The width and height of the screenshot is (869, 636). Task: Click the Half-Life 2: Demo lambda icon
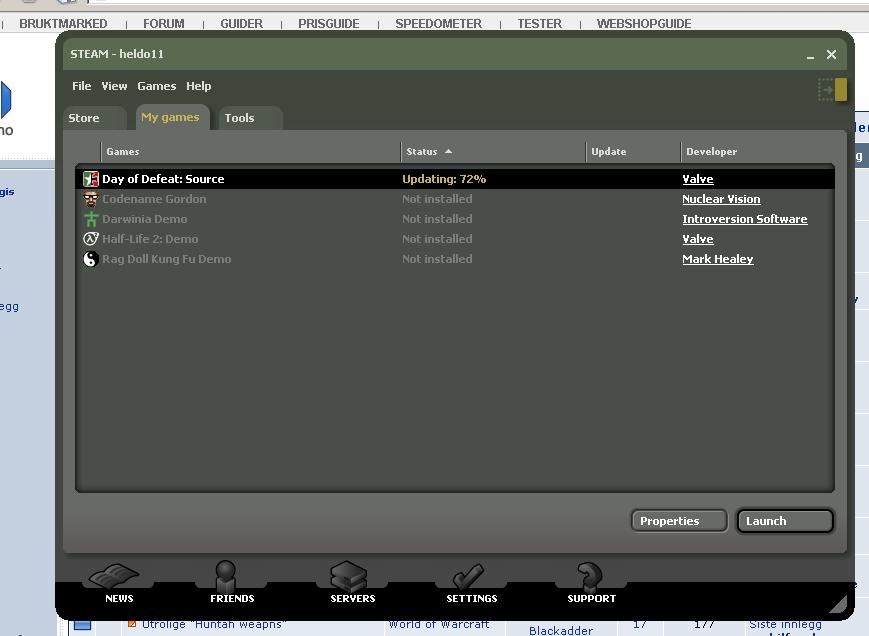pyautogui.click(x=91, y=239)
